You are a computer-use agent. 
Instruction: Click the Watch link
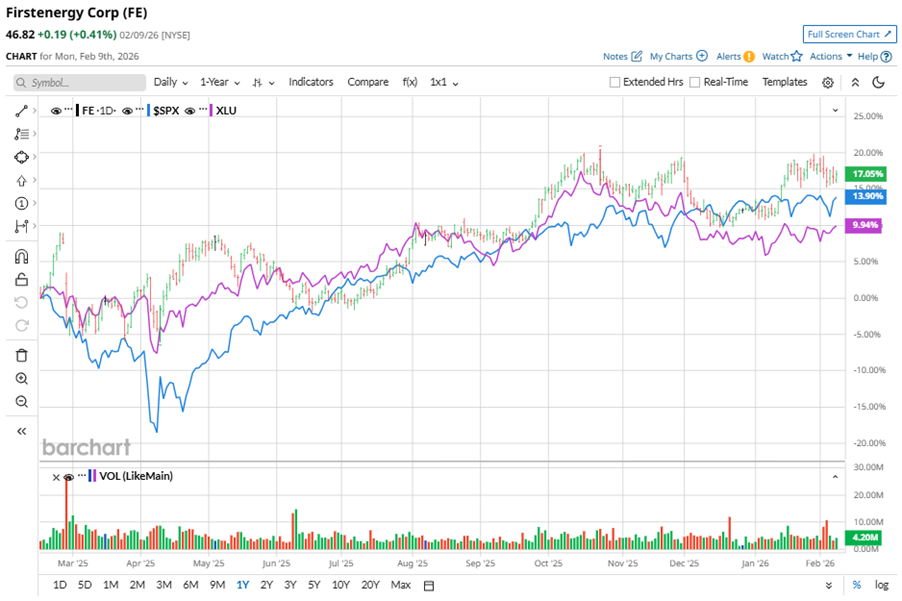[x=775, y=56]
